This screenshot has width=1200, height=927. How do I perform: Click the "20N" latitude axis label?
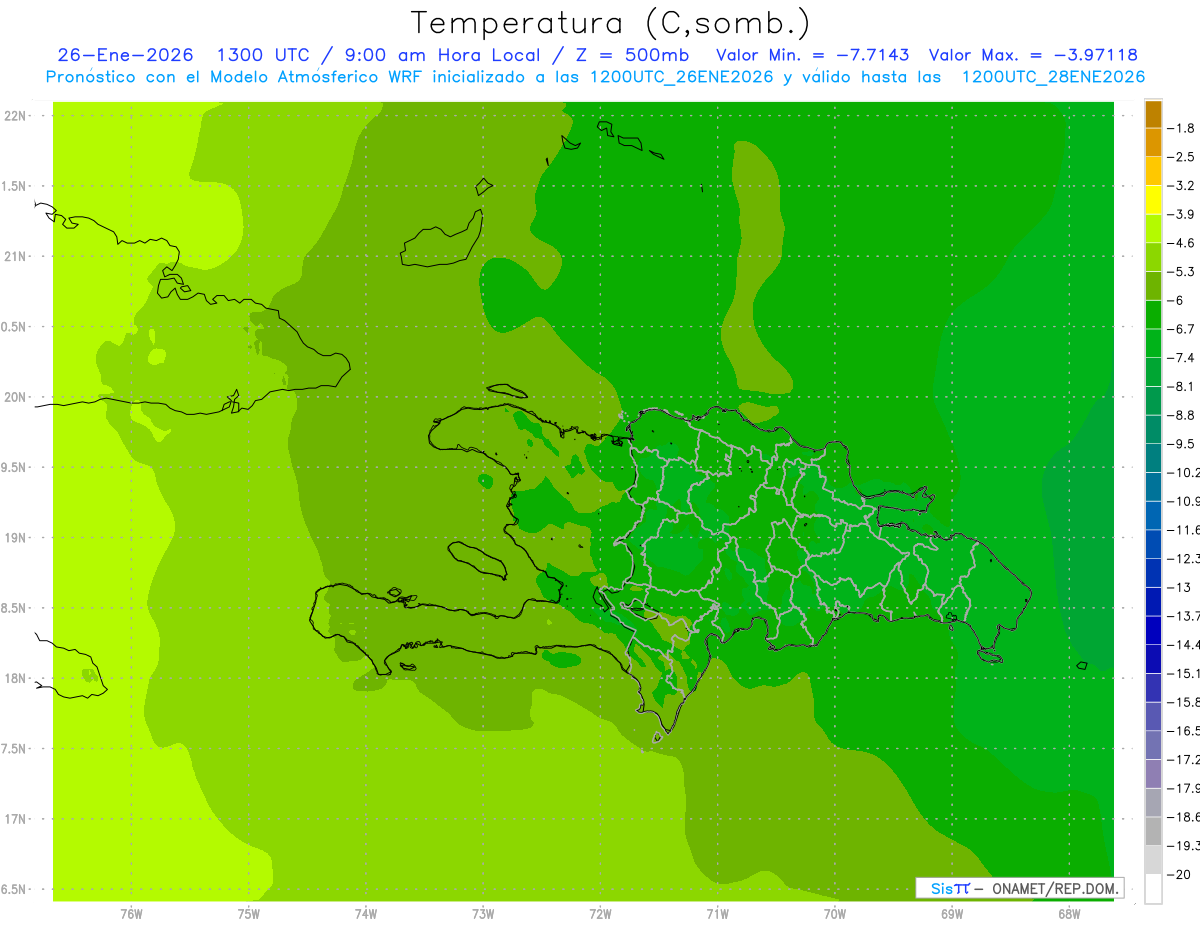pos(14,397)
